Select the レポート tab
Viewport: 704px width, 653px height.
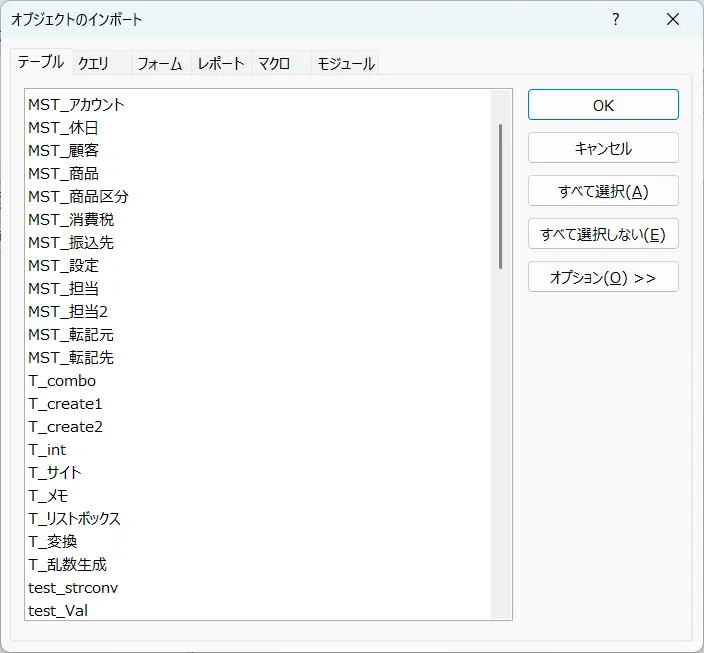click(x=221, y=63)
